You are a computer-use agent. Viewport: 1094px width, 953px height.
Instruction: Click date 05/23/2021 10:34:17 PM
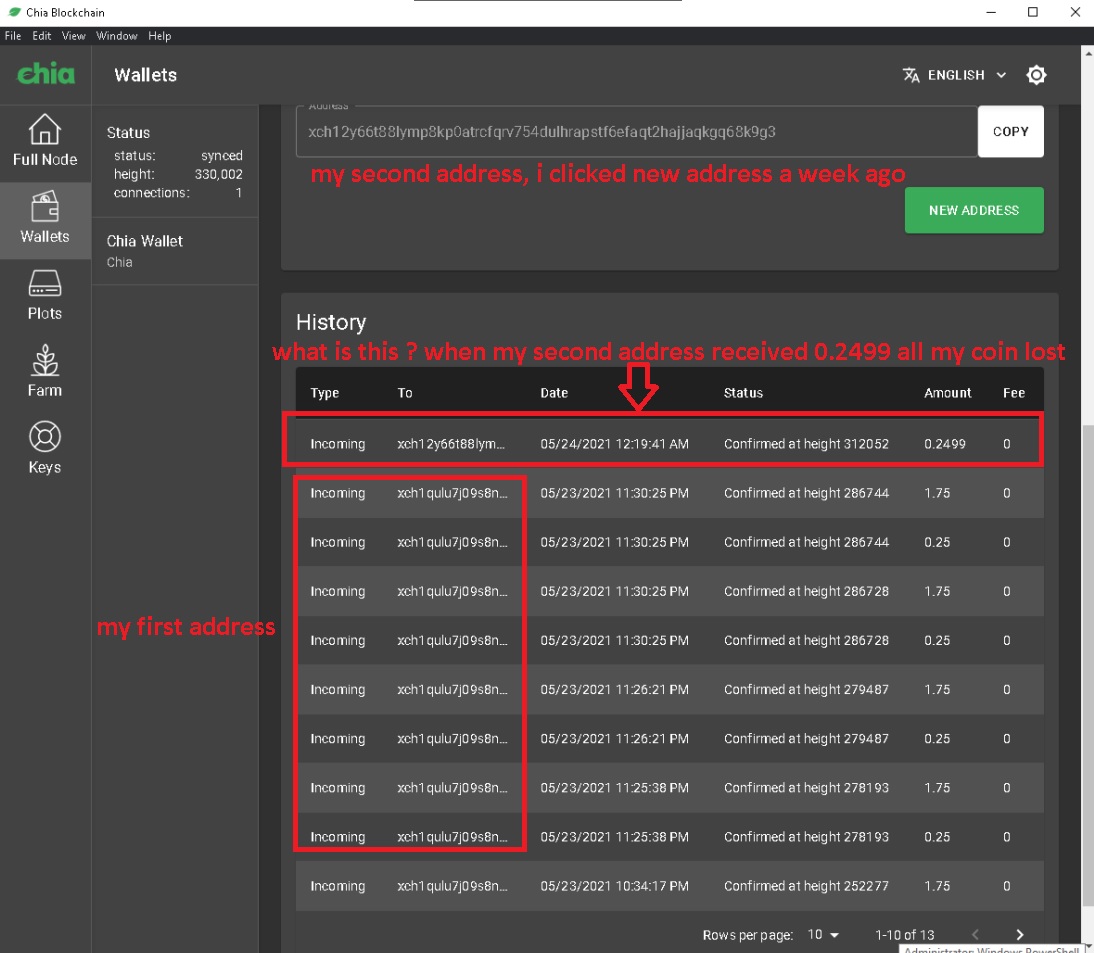[x=614, y=886]
